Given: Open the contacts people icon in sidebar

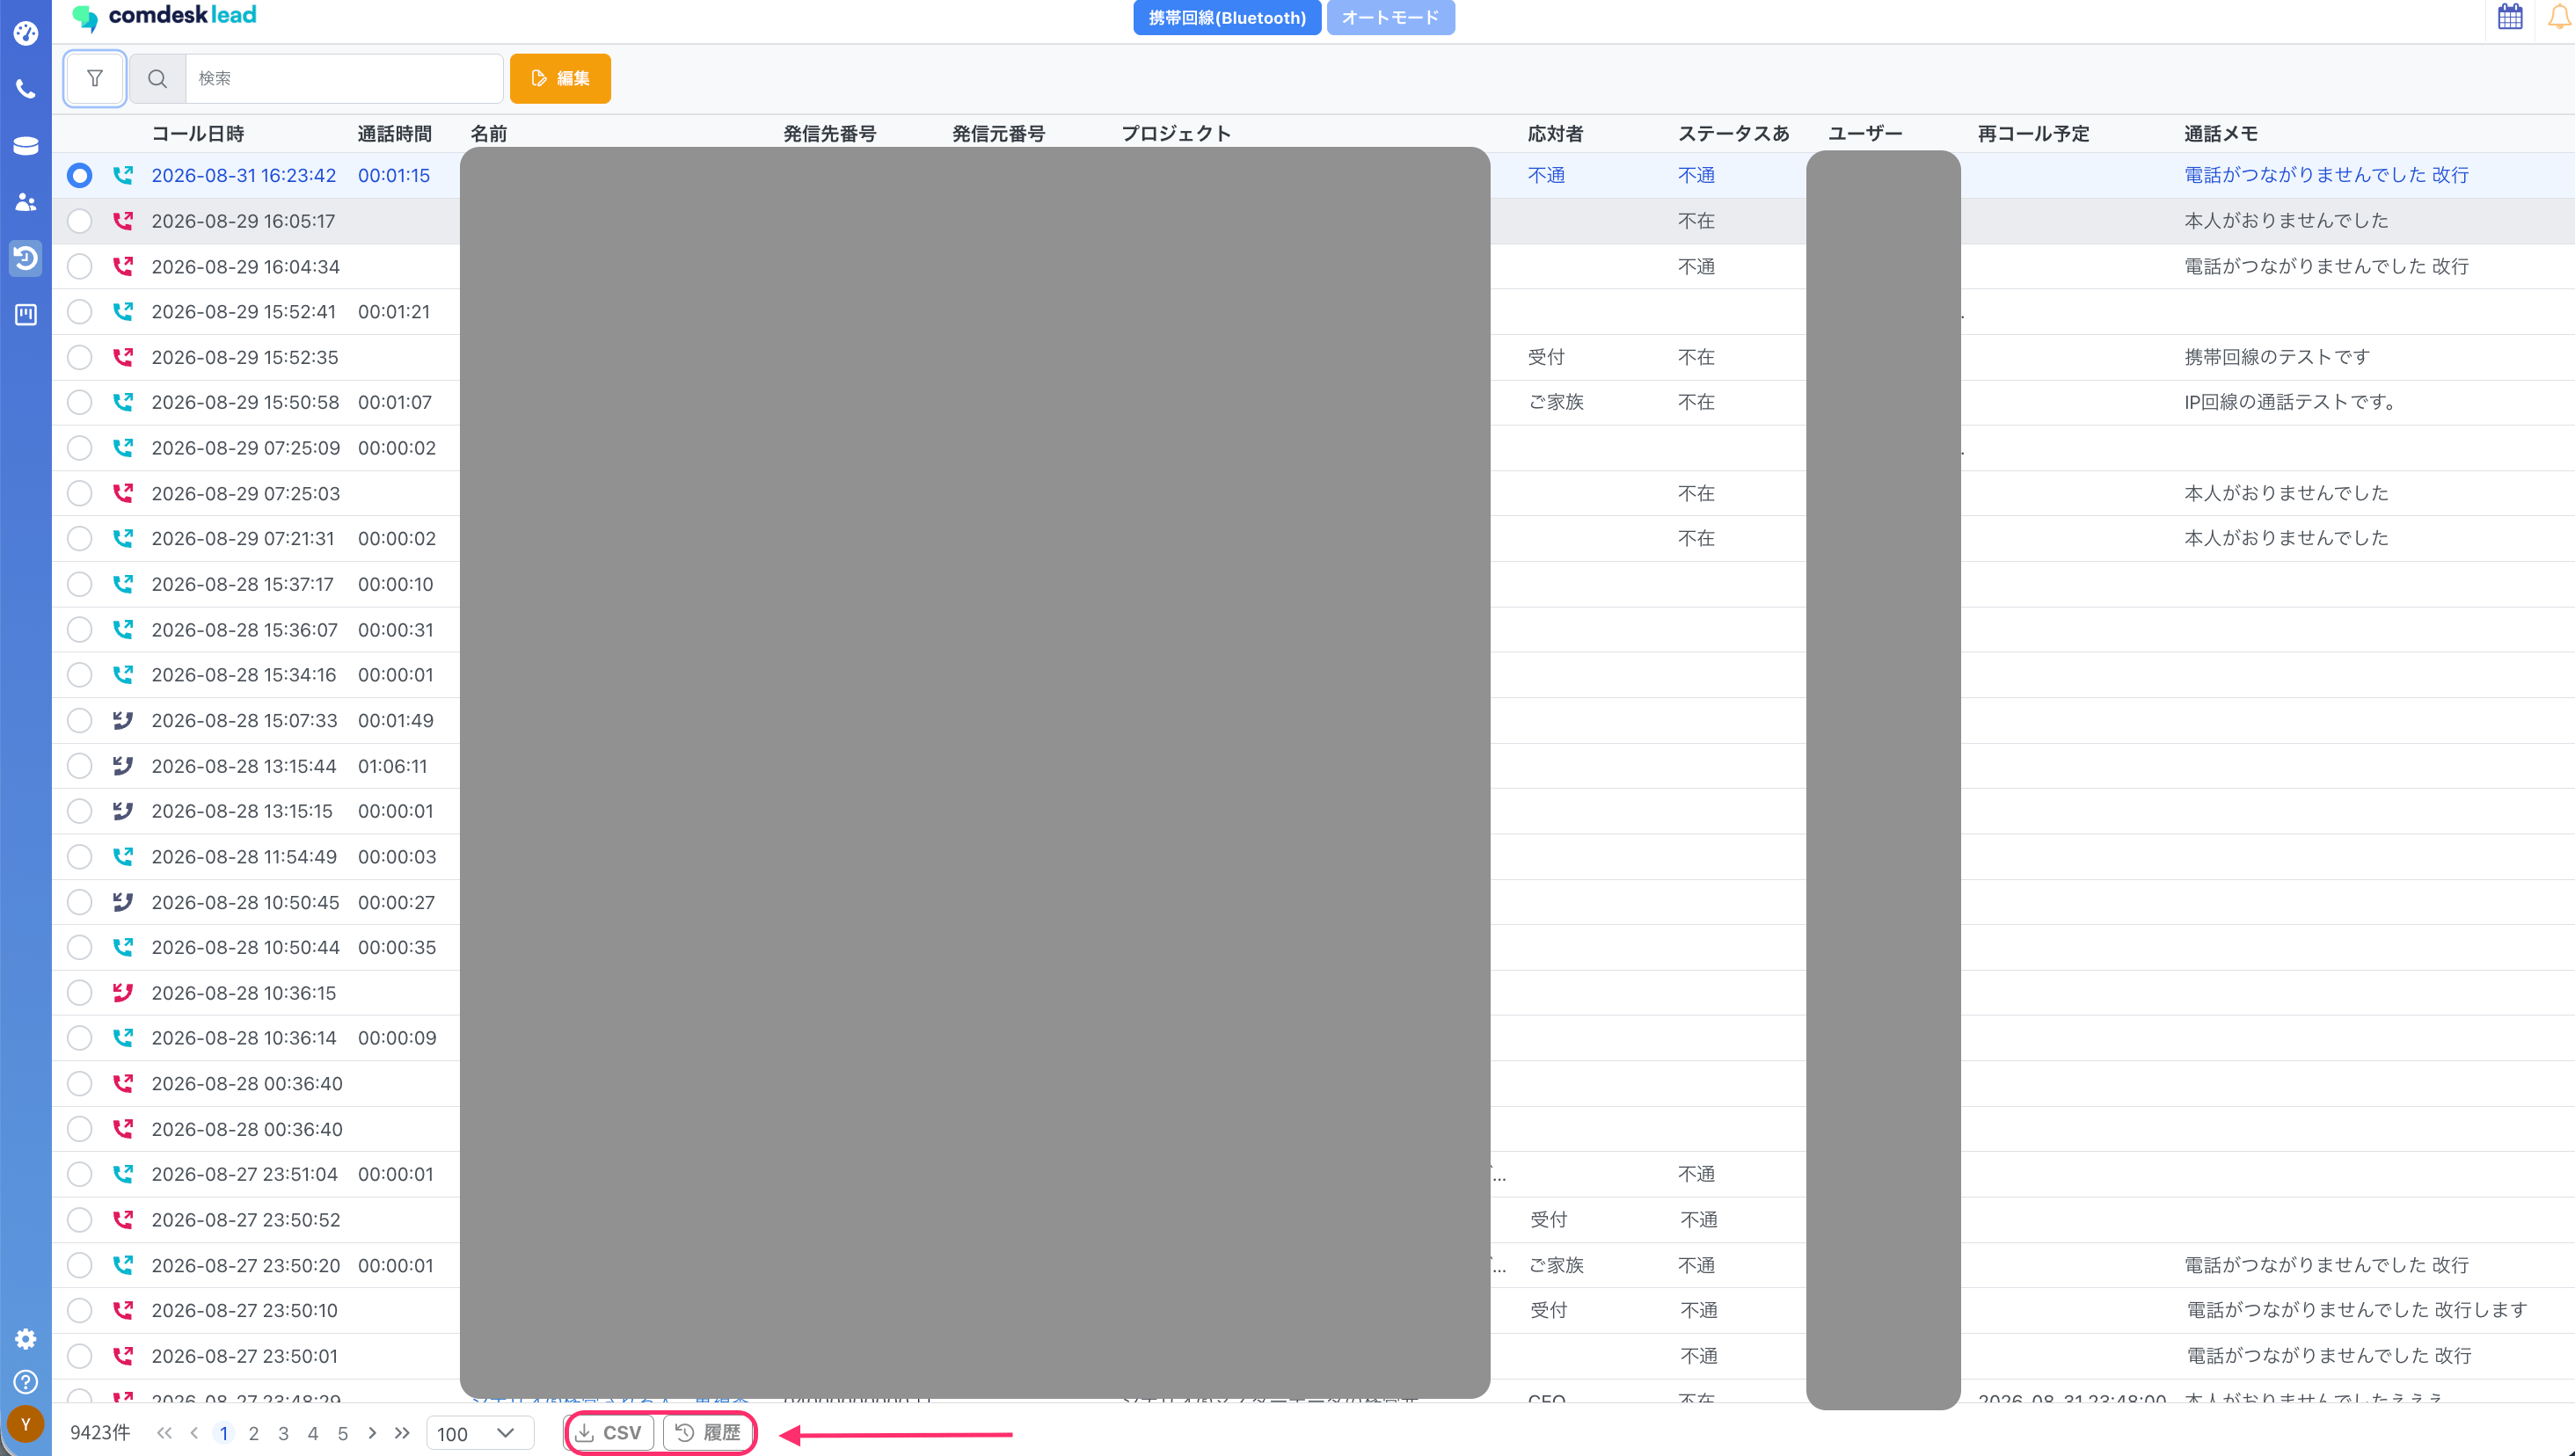Looking at the screenshot, I should [x=26, y=202].
